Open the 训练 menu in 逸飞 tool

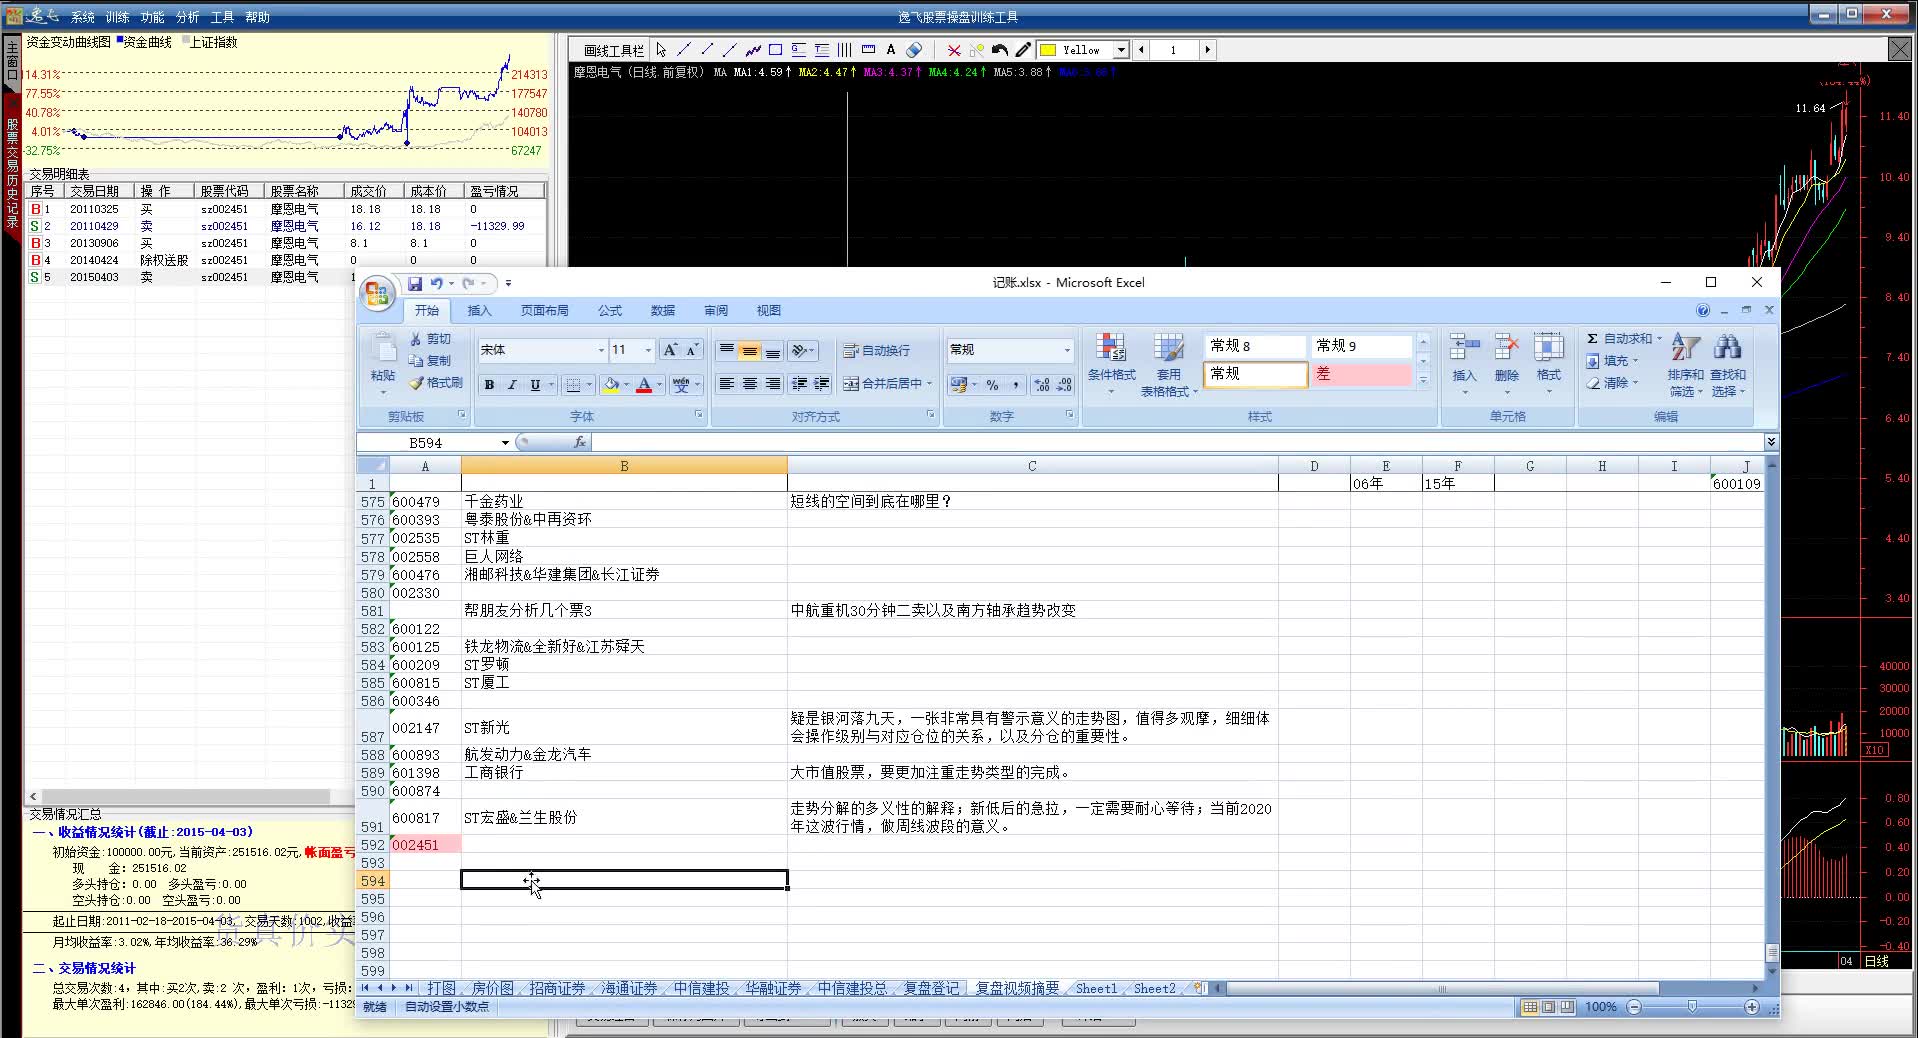(117, 17)
